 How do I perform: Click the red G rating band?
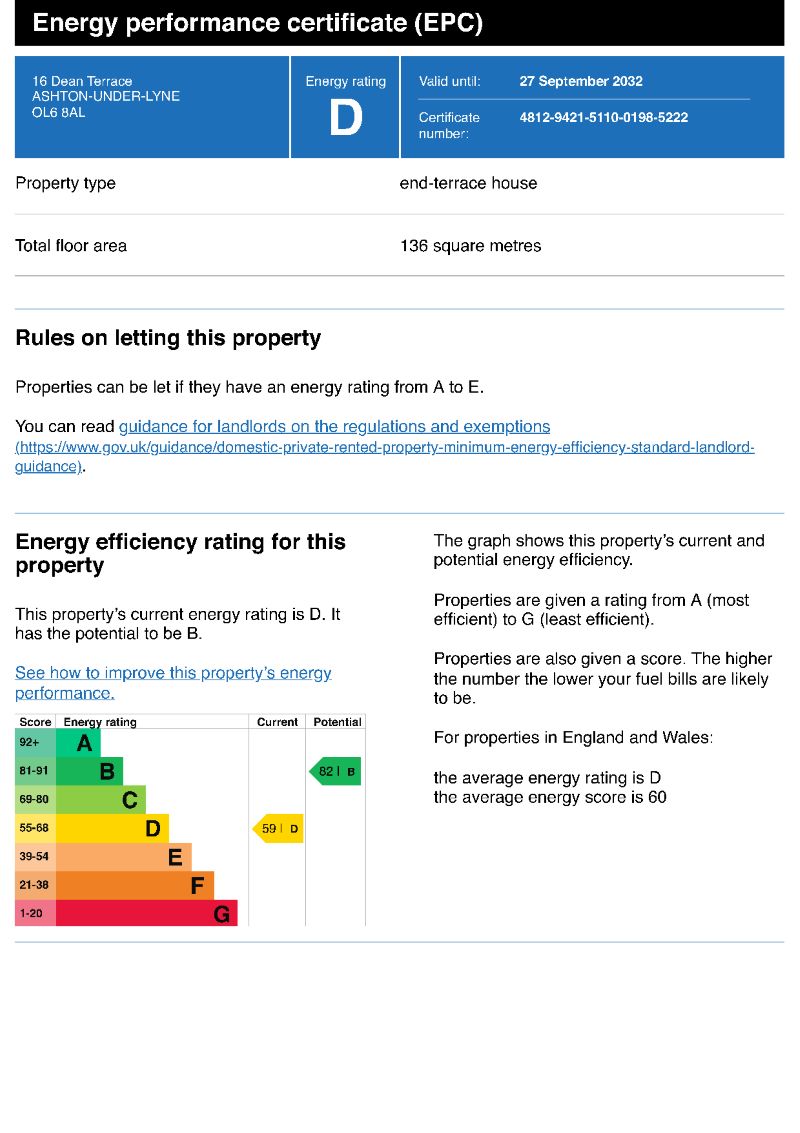(x=146, y=913)
